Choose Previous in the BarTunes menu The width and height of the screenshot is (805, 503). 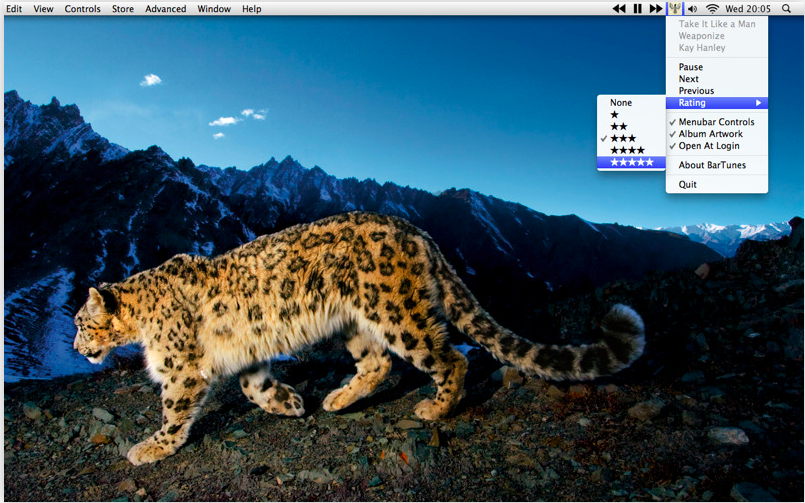pyautogui.click(x=717, y=91)
